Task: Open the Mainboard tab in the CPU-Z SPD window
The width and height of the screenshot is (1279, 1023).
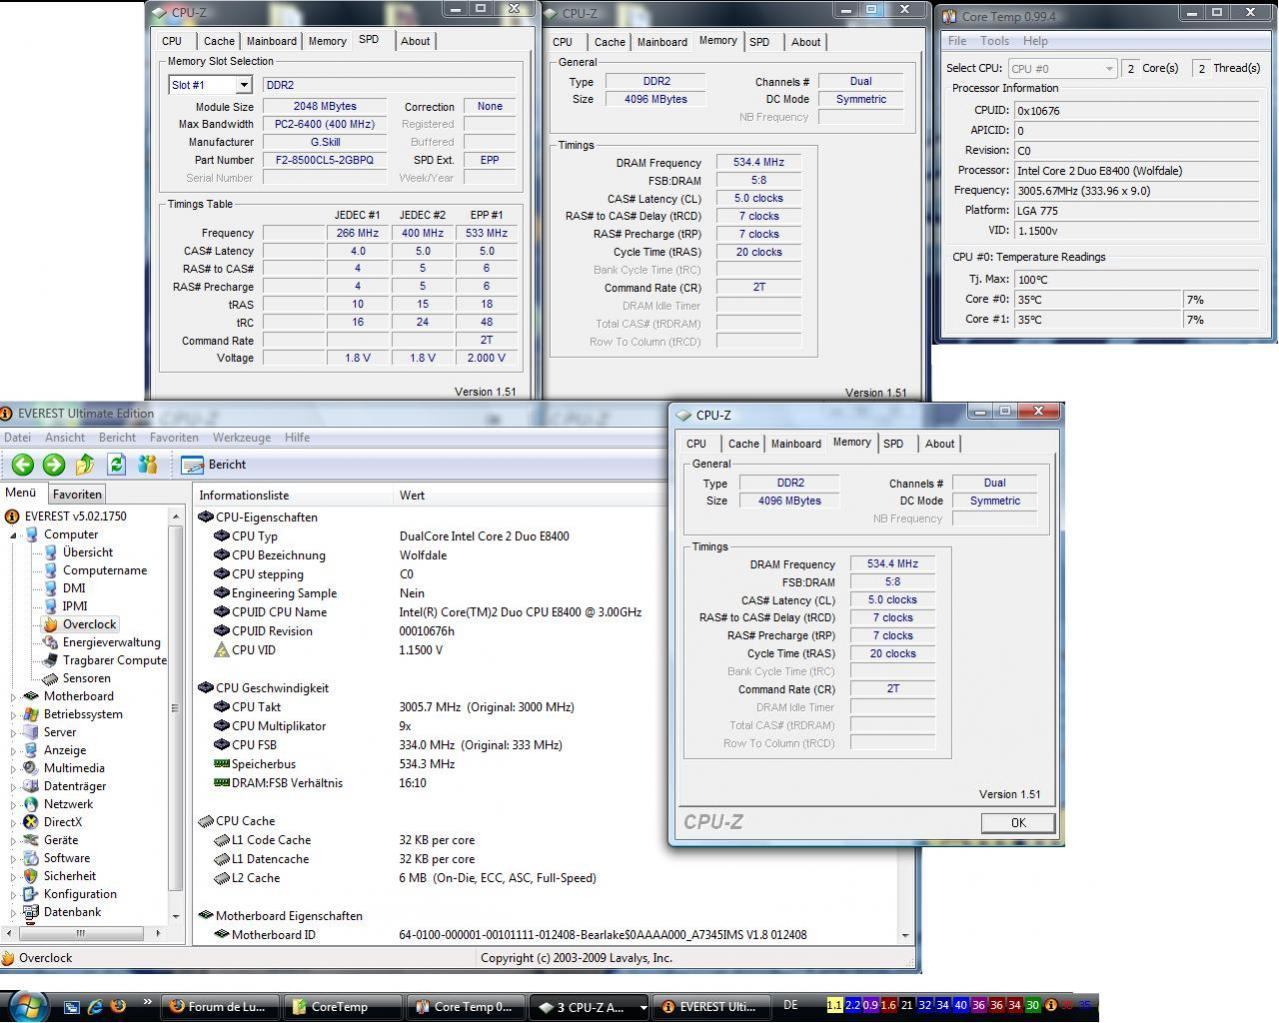Action: pyautogui.click(x=271, y=41)
